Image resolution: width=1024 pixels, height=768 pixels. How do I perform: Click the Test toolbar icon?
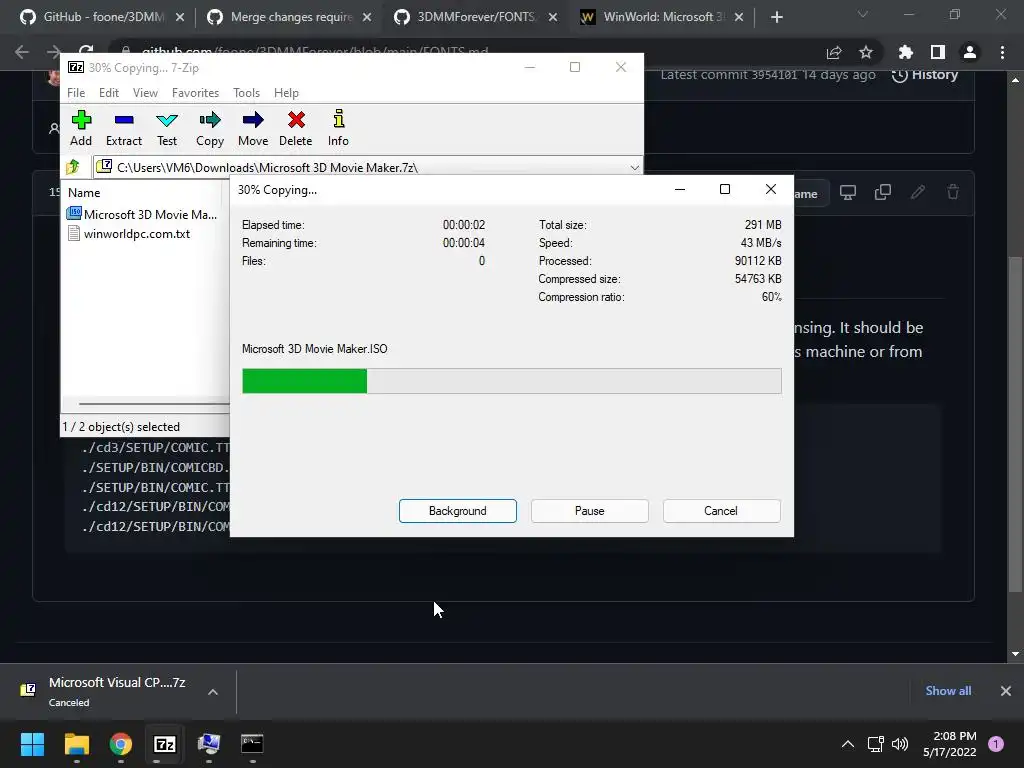tap(167, 128)
